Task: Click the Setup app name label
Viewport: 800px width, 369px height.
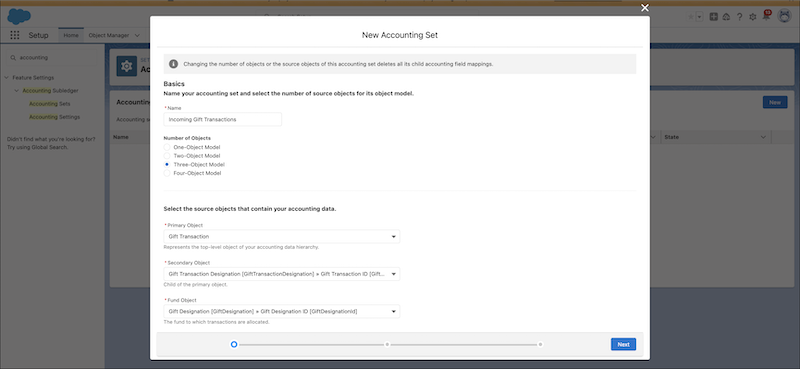Action: [38, 35]
